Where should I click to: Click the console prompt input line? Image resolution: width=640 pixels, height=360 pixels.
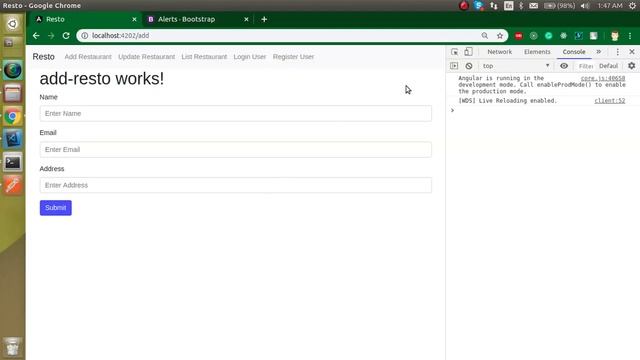[x=543, y=110]
